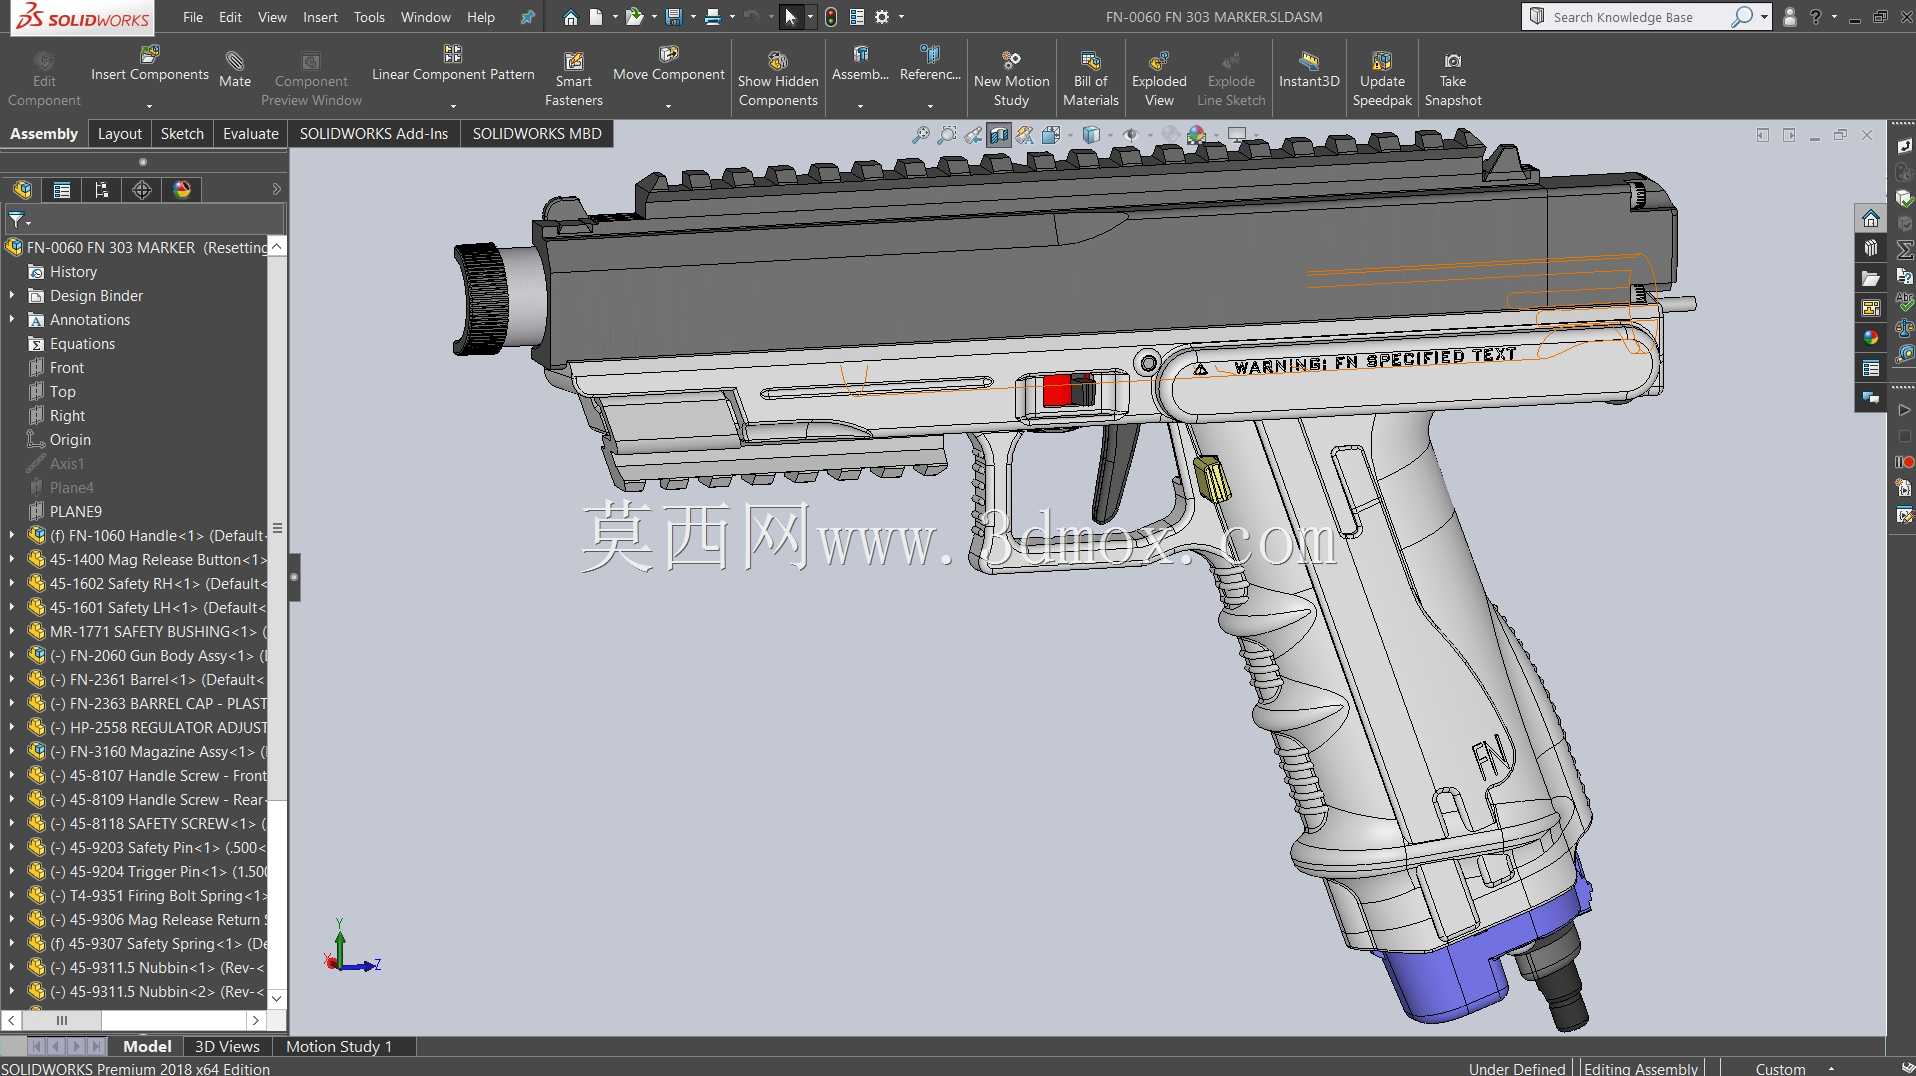Pin the menu bar
1916x1076 pixels.
click(528, 17)
